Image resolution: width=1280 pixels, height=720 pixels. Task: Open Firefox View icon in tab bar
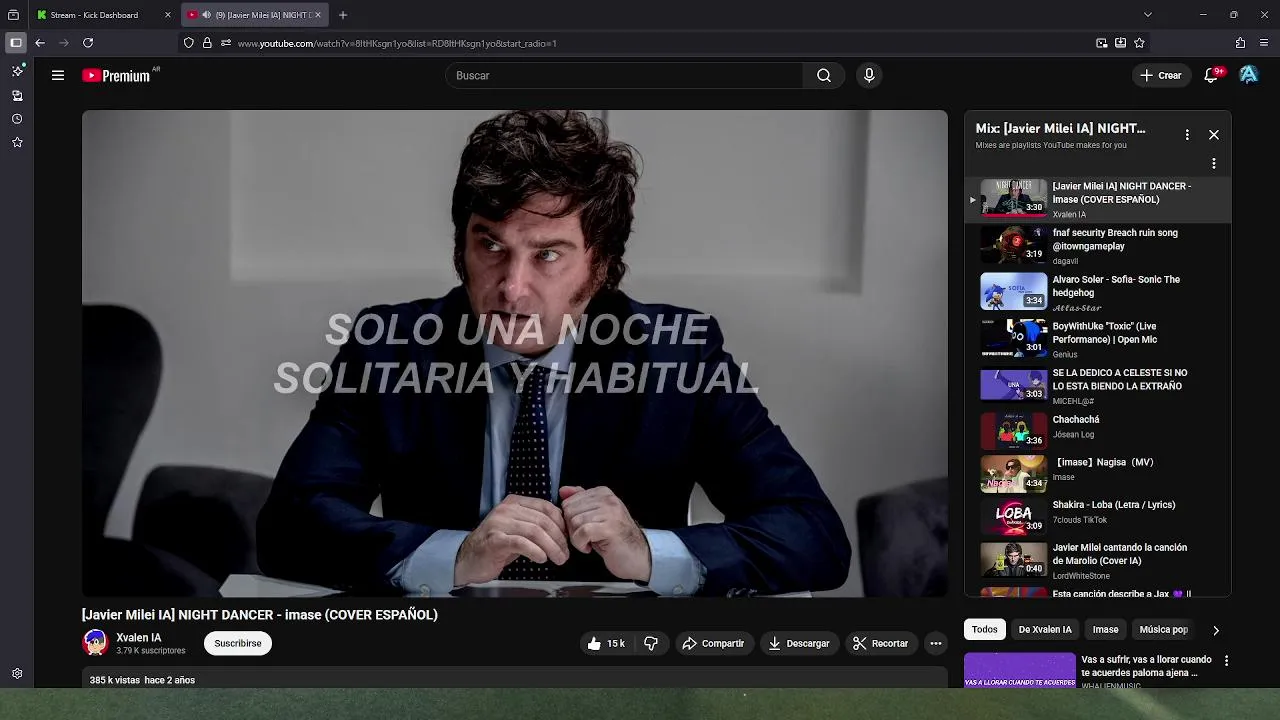[13, 15]
